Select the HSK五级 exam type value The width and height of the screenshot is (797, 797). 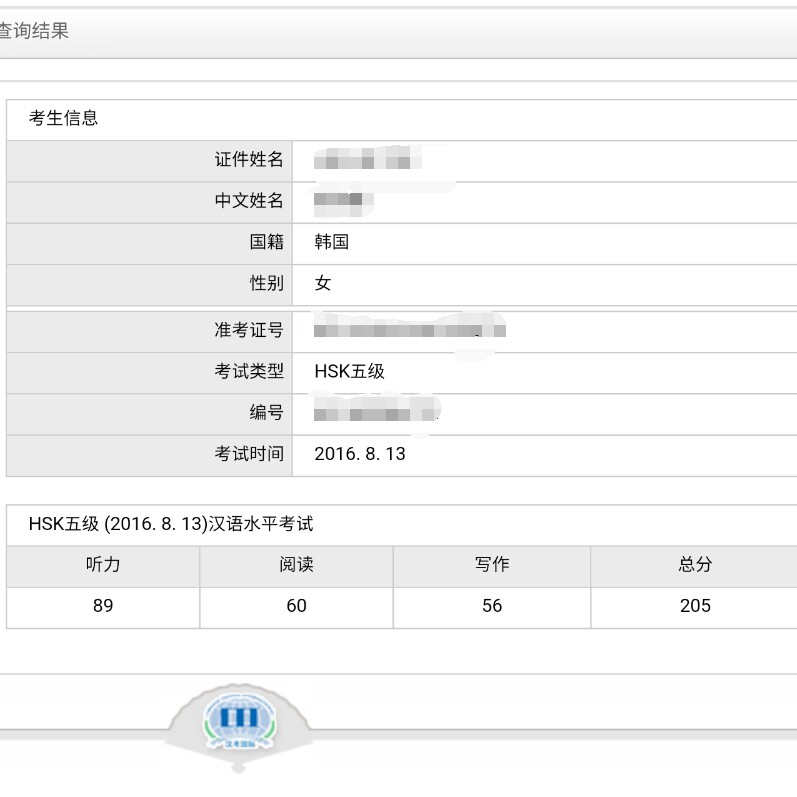350,371
